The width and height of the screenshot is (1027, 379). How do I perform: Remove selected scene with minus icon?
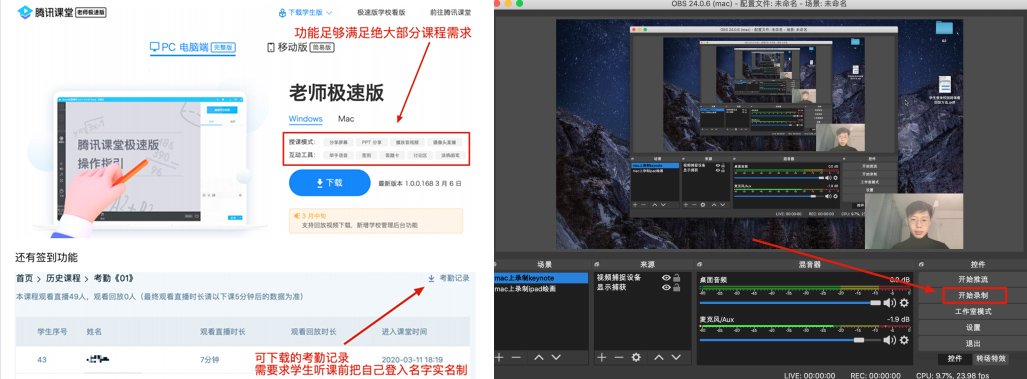coord(515,357)
